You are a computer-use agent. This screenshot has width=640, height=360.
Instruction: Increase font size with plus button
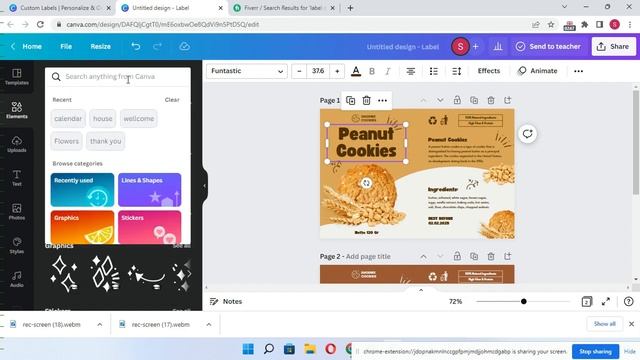(337, 71)
